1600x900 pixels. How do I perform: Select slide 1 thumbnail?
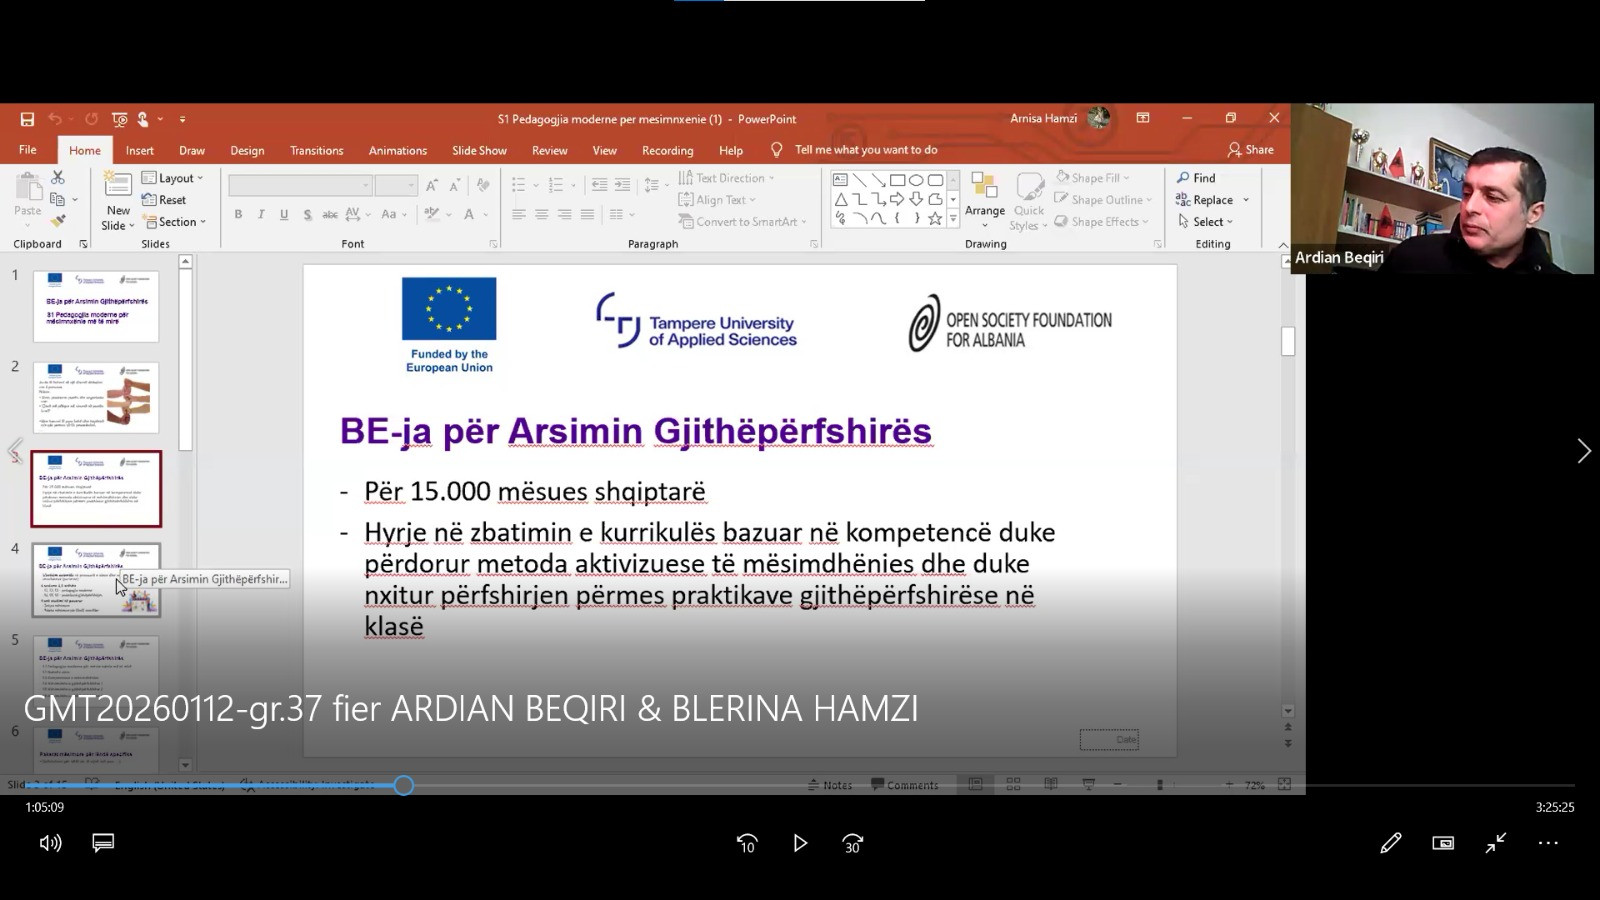coord(96,306)
